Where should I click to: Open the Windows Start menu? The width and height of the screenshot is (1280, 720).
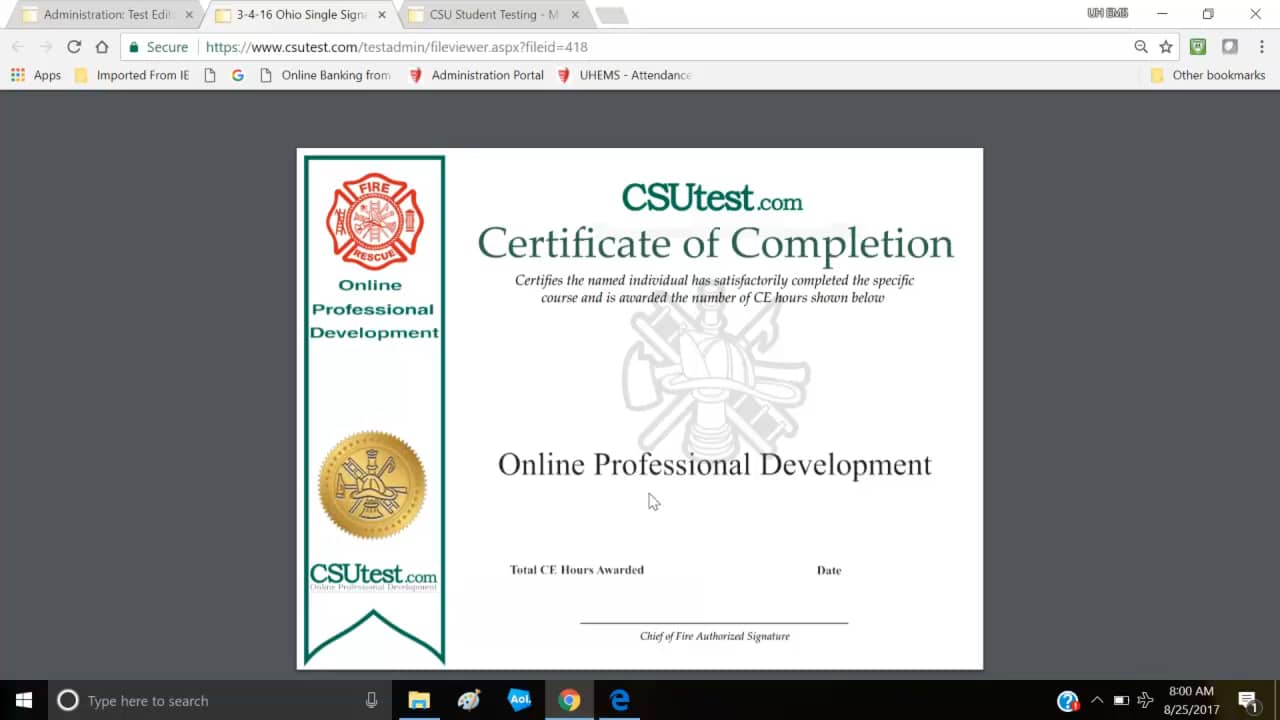23,700
